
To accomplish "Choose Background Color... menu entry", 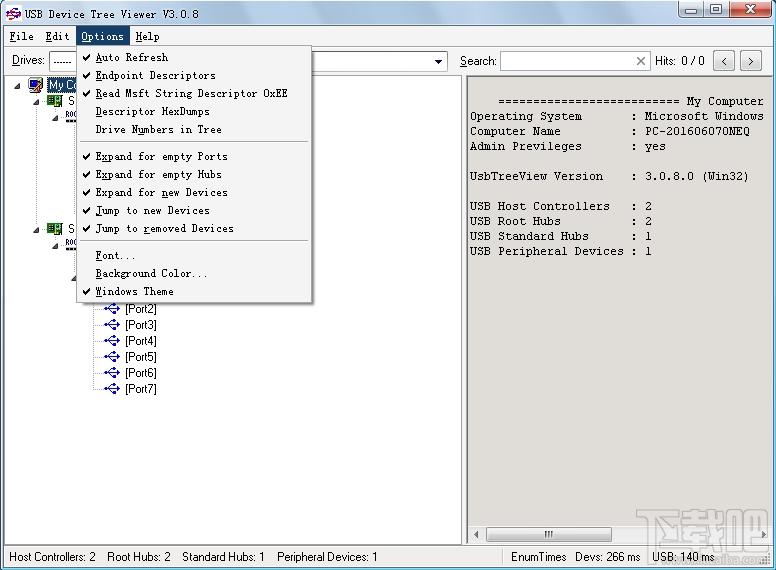I will click(194, 273).
